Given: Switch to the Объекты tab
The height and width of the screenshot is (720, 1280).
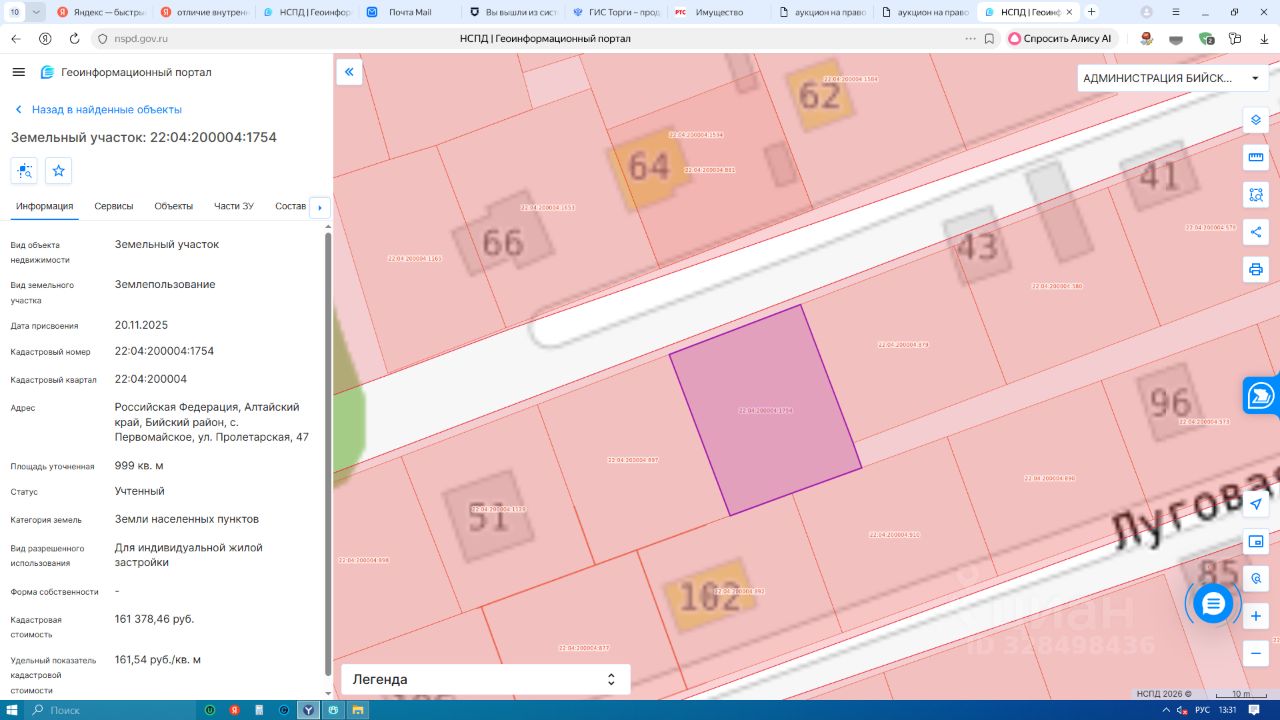Looking at the screenshot, I should click(x=174, y=206).
